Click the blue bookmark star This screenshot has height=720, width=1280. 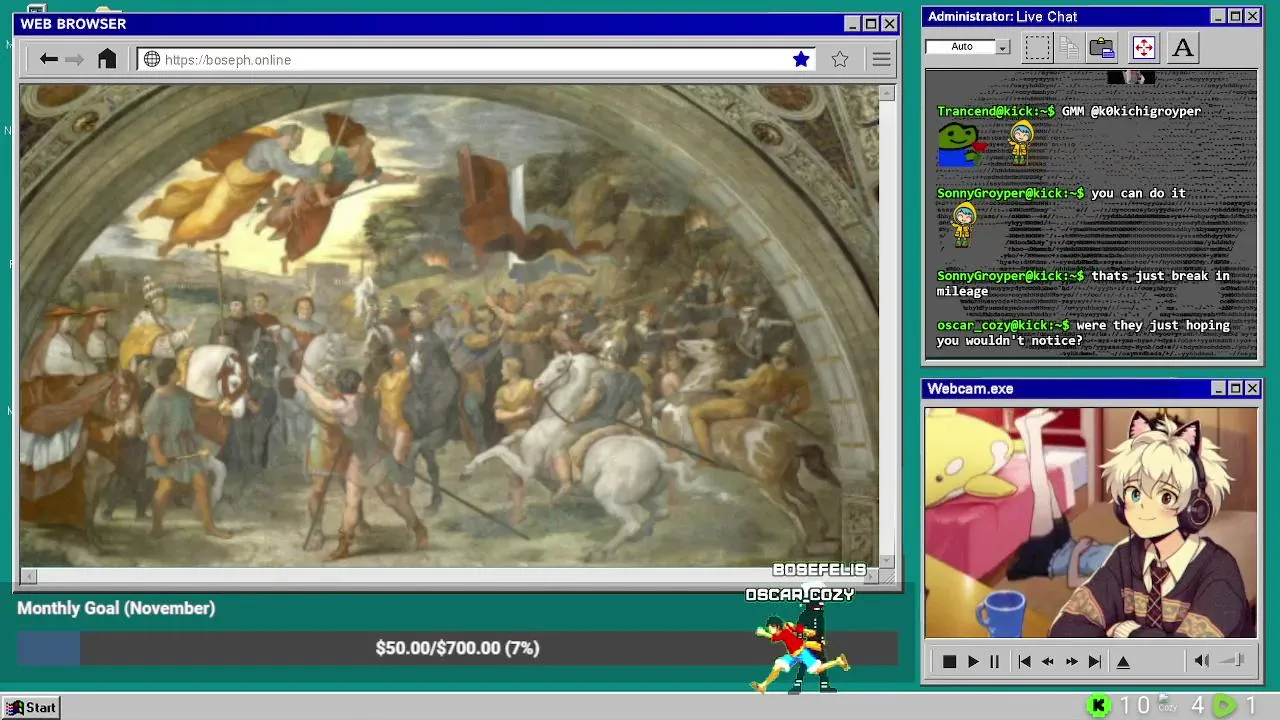click(801, 60)
